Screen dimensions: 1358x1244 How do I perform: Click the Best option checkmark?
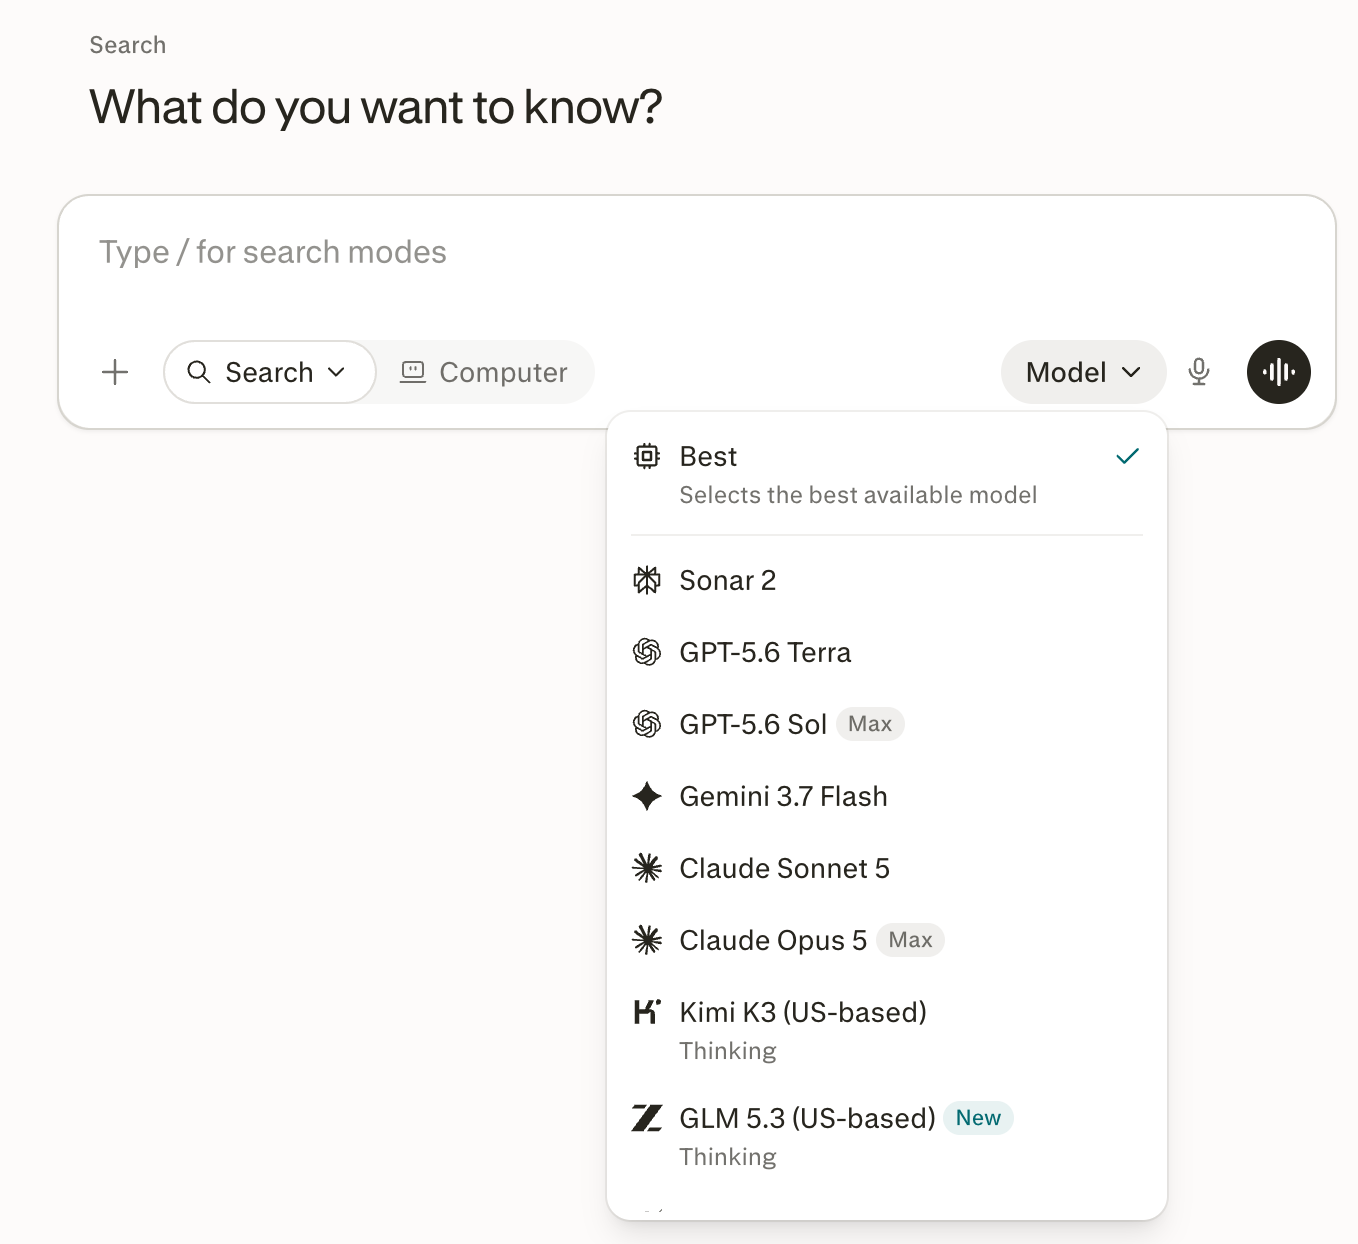[x=1127, y=456]
